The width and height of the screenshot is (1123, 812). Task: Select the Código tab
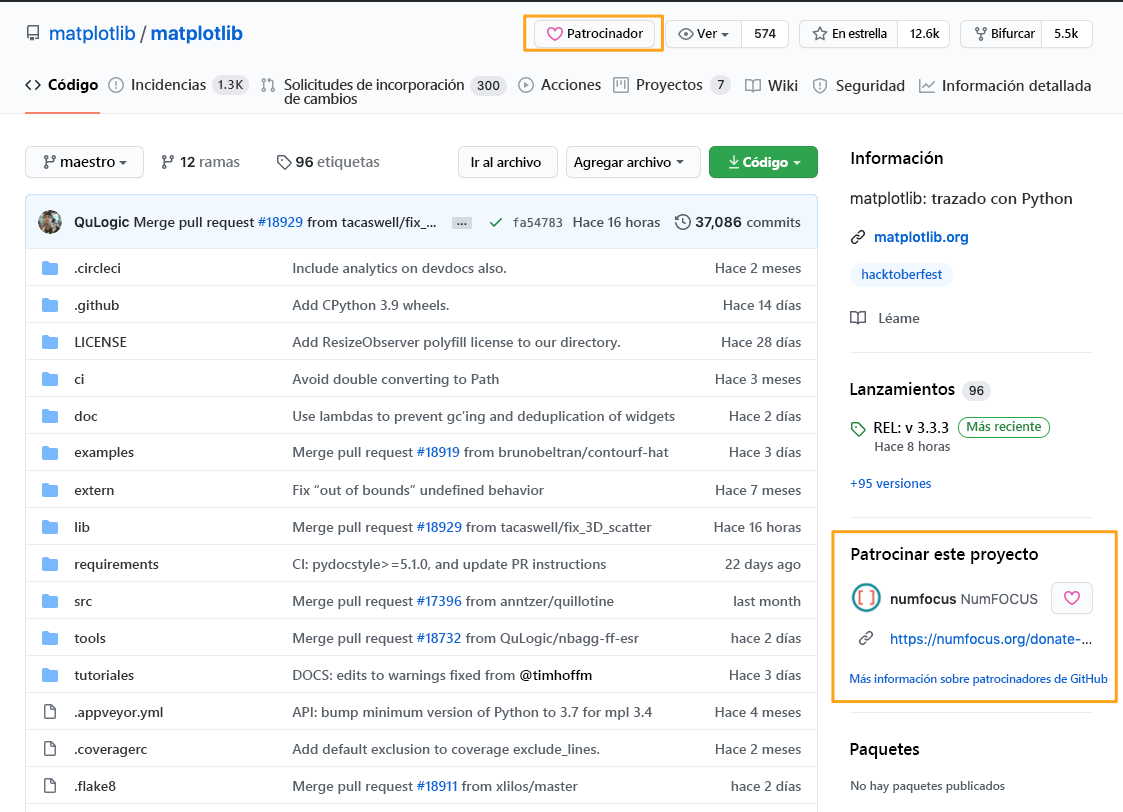(x=62, y=85)
